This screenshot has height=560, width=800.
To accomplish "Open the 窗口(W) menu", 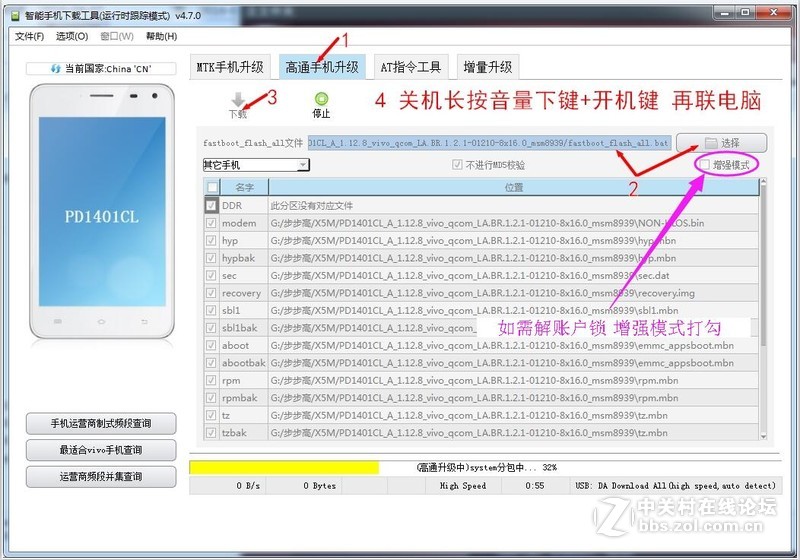I will pyautogui.click(x=117, y=36).
